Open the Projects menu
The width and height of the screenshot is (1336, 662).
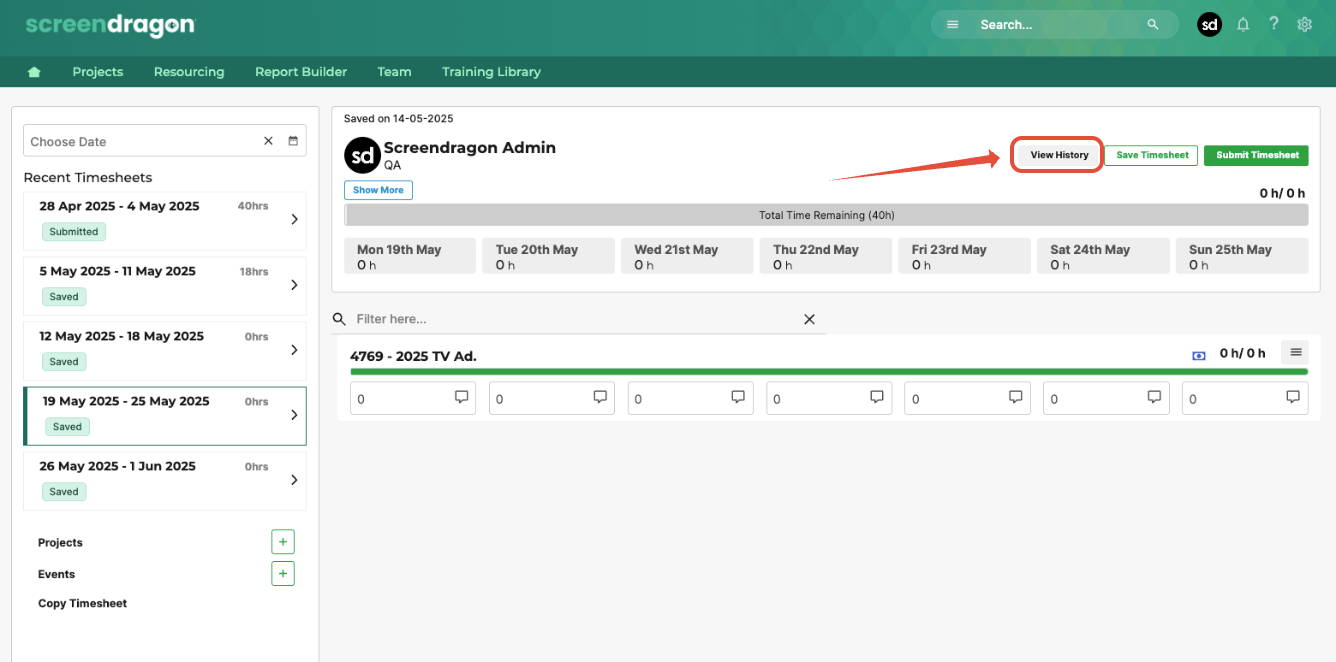(x=98, y=72)
